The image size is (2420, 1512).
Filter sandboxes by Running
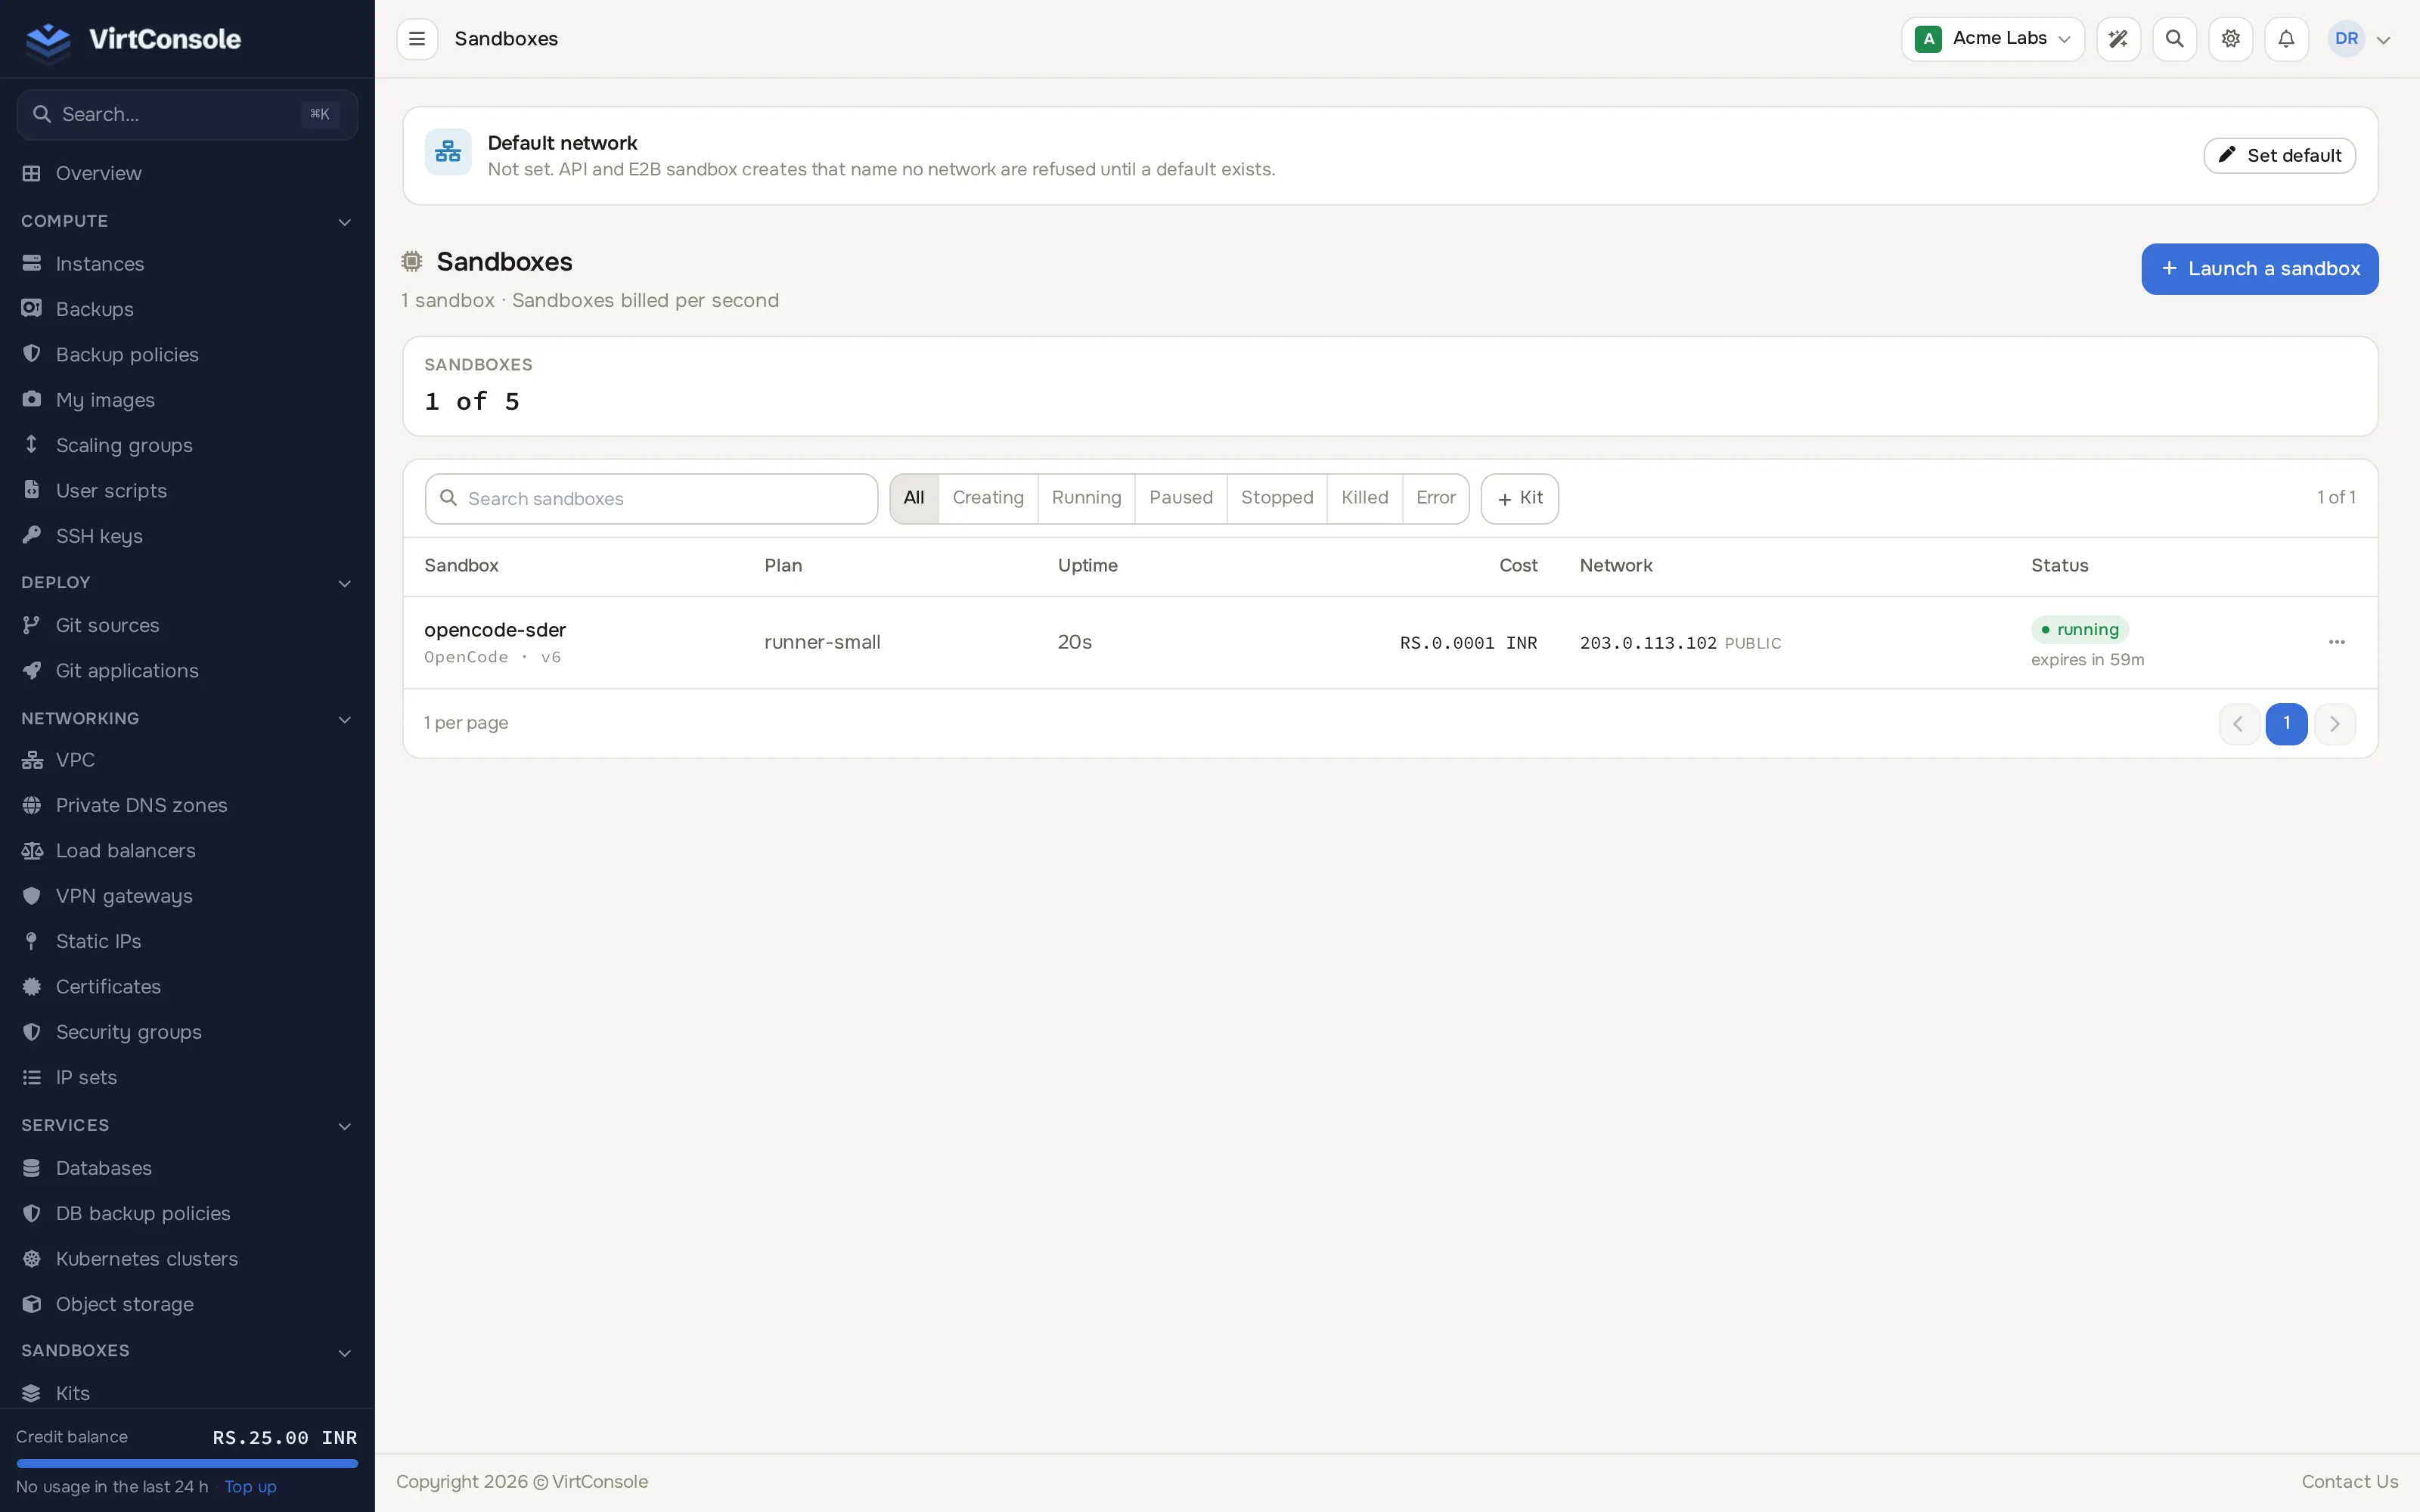click(1086, 498)
